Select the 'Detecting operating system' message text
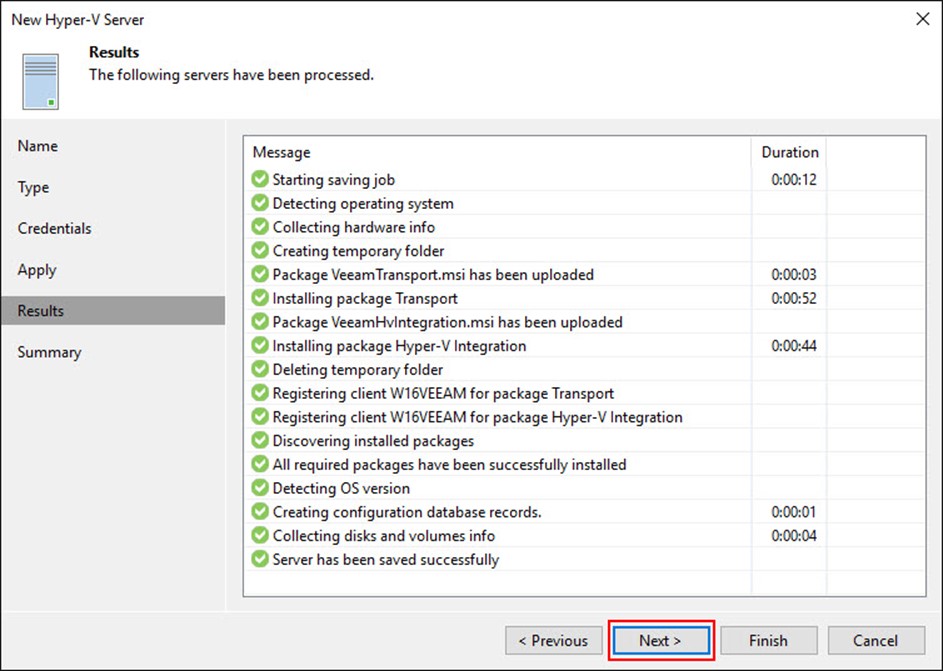This screenshot has height=671, width=943. 363,204
